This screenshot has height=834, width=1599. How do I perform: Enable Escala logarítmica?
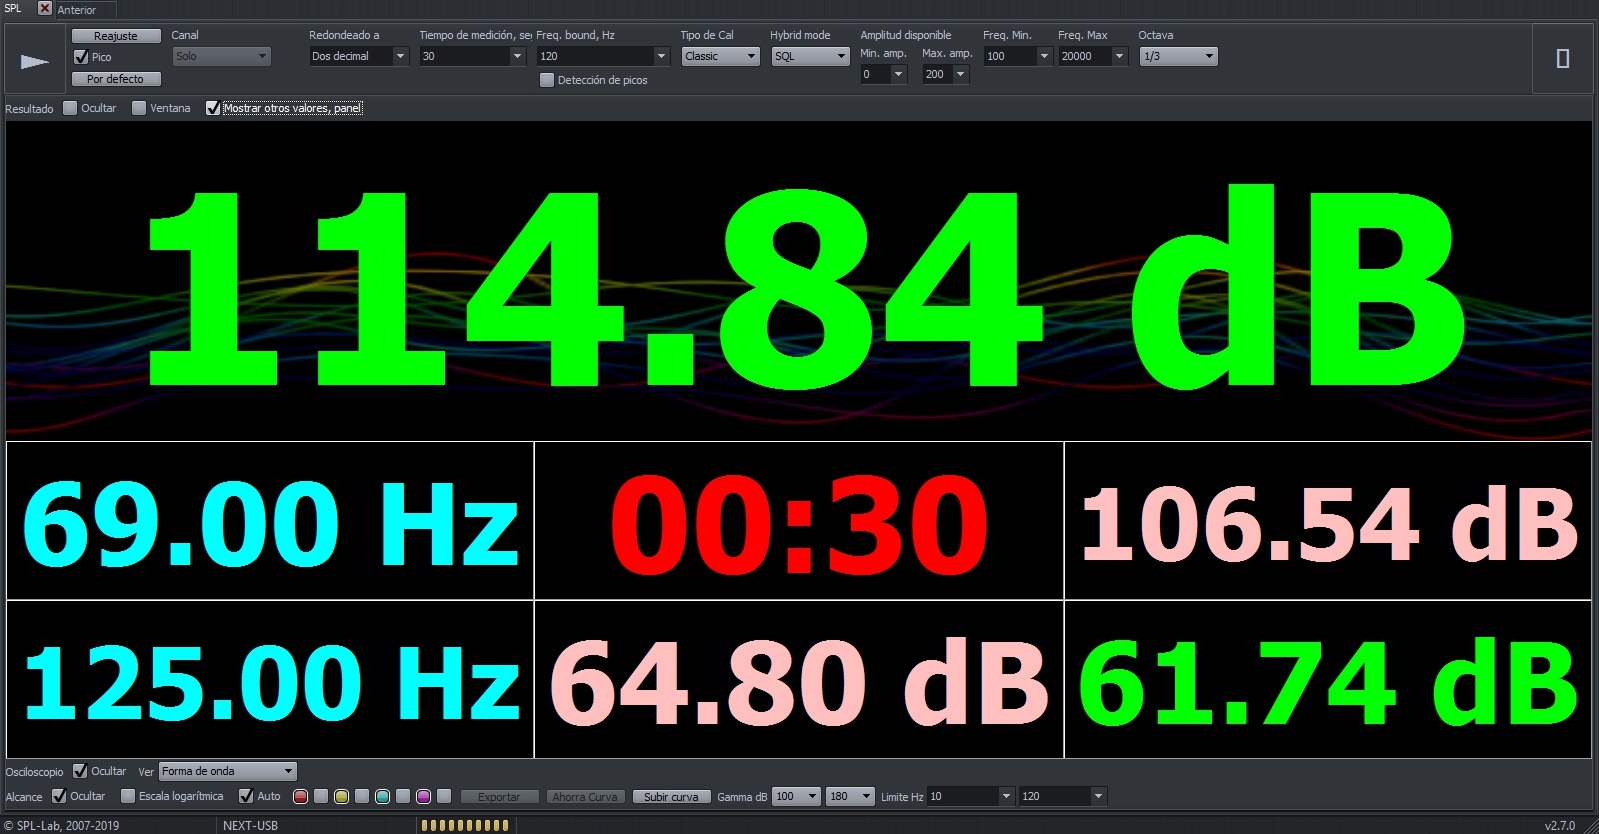[x=128, y=796]
